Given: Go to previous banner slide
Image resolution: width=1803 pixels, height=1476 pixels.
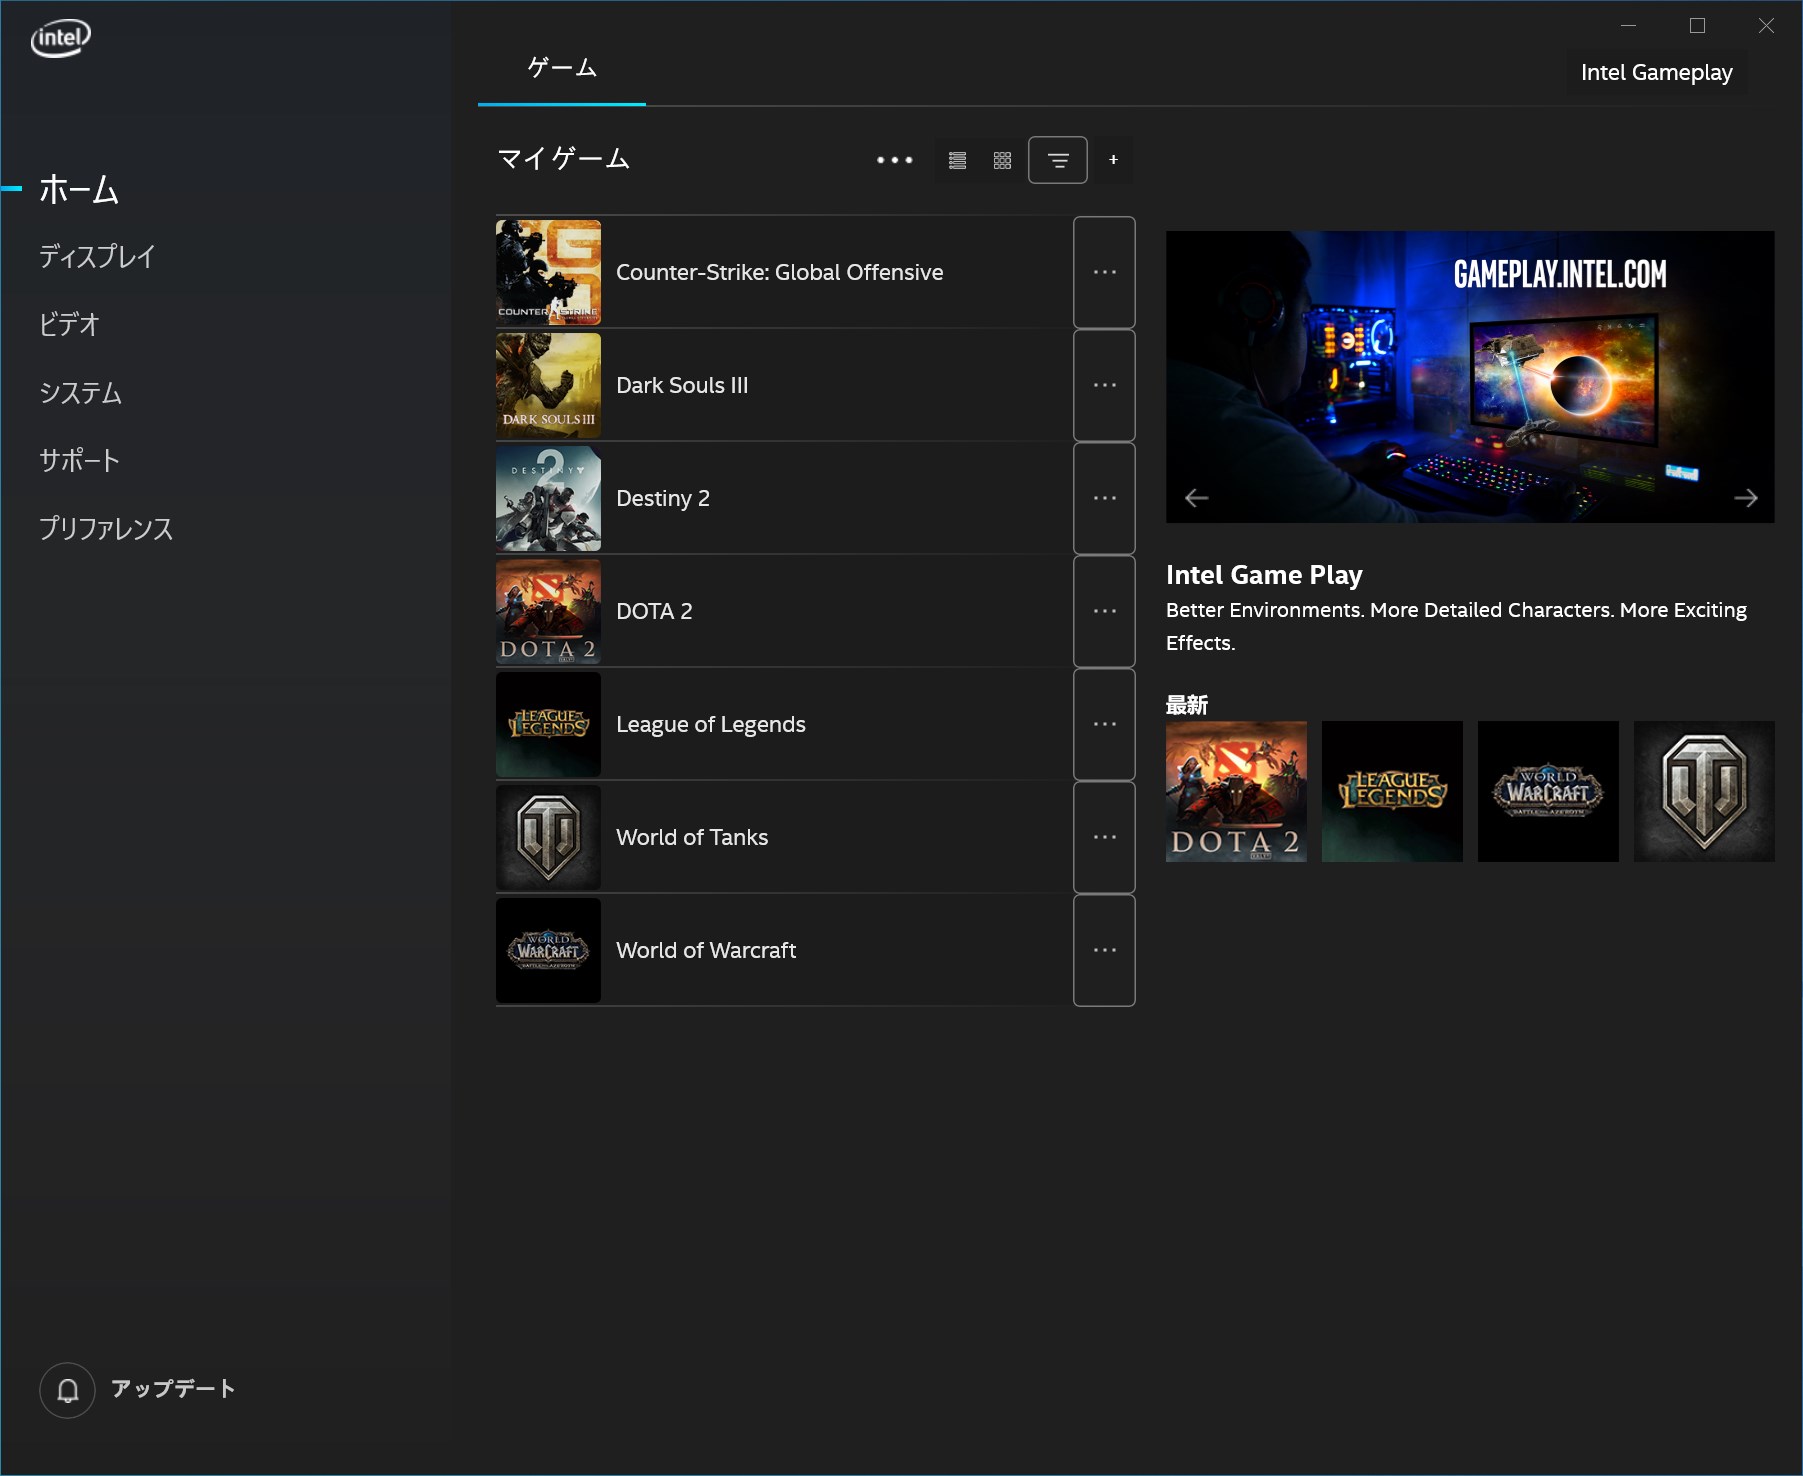Looking at the screenshot, I should (1196, 497).
